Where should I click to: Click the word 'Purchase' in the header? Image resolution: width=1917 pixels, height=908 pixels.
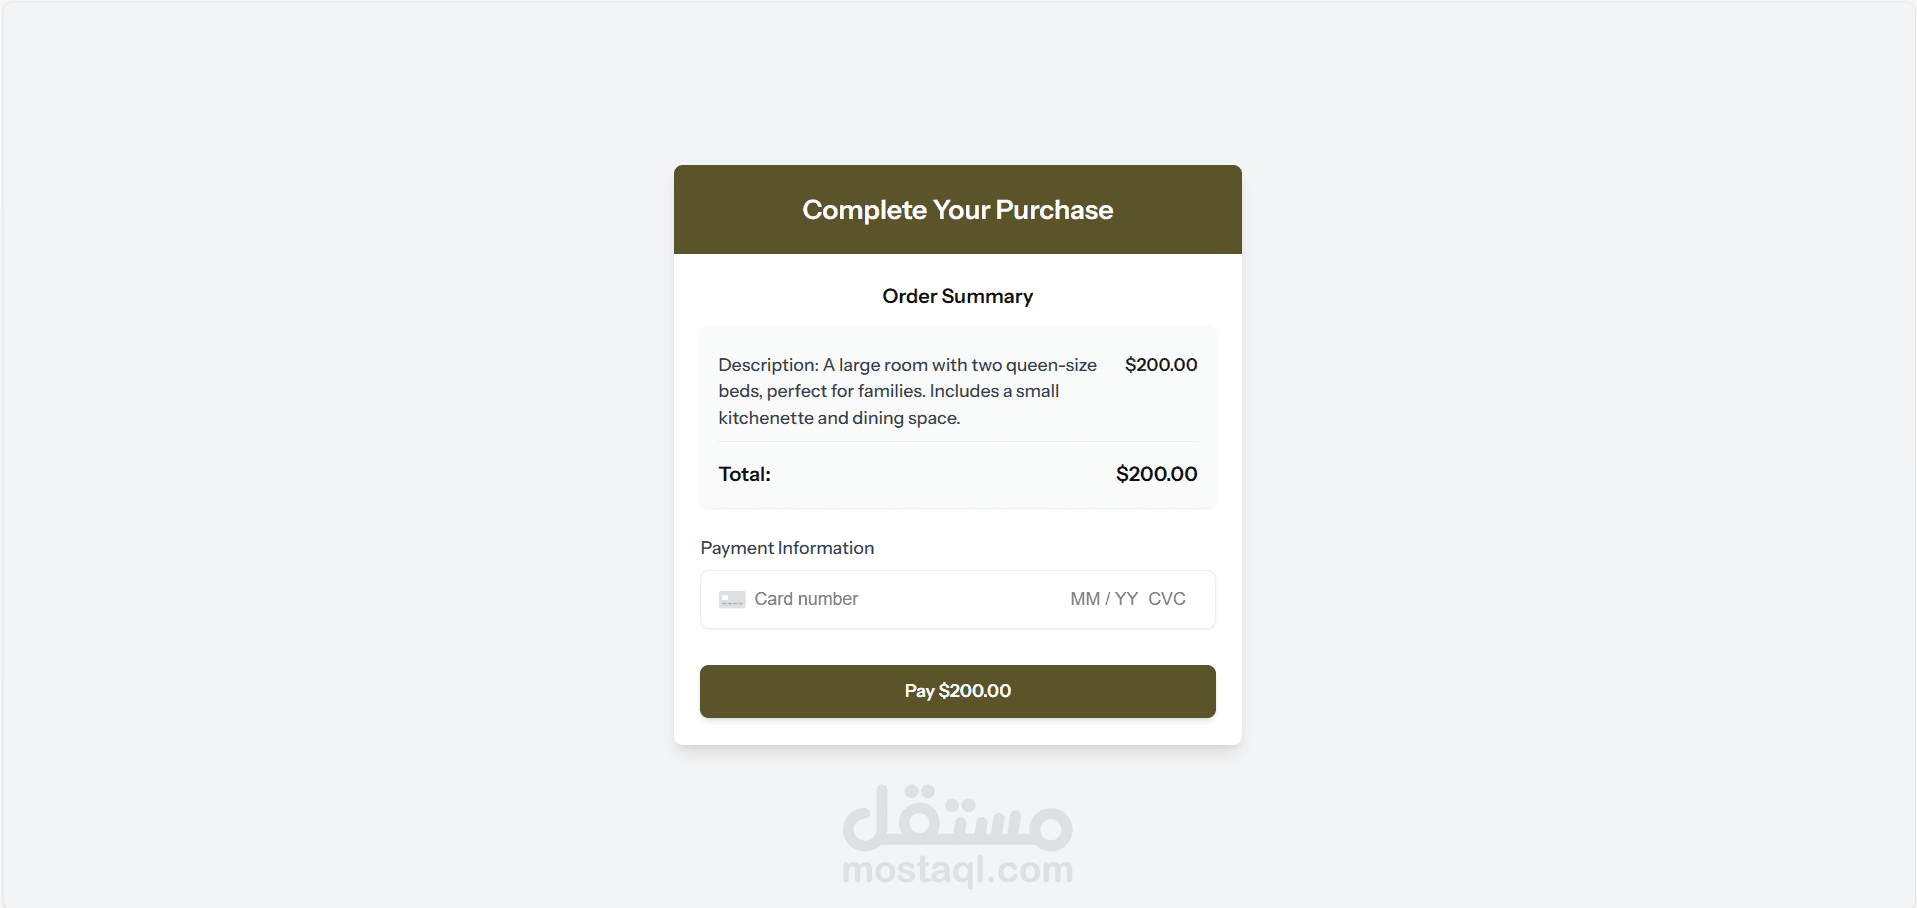pyautogui.click(x=1054, y=210)
